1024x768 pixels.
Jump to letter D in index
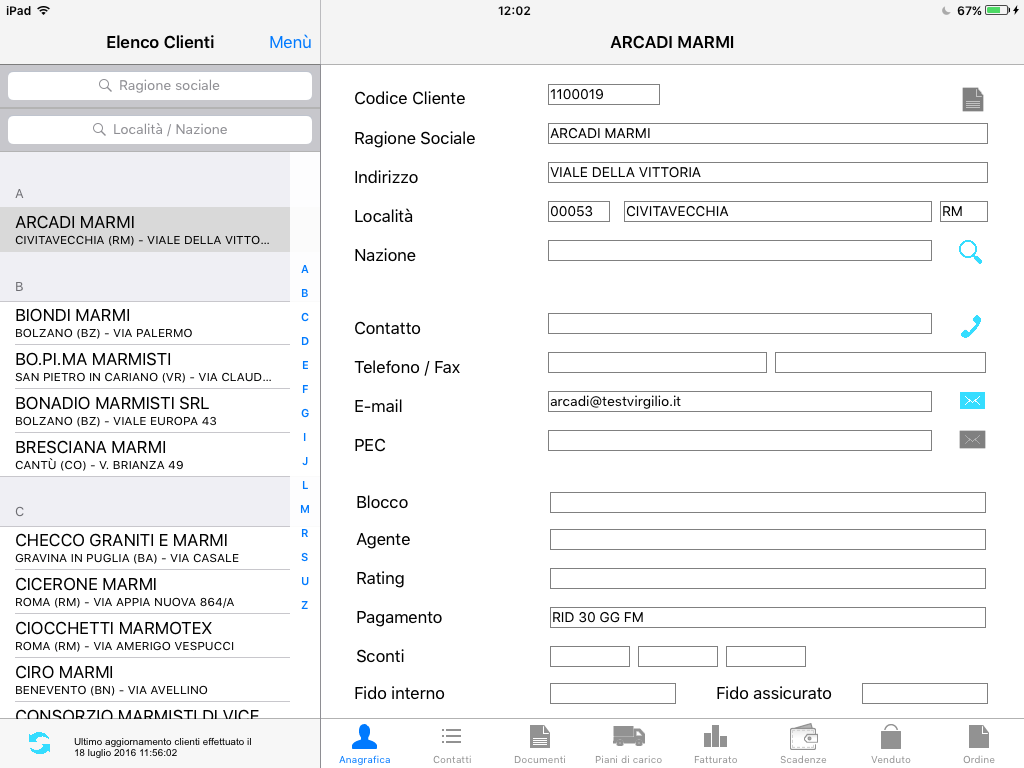pyautogui.click(x=304, y=341)
